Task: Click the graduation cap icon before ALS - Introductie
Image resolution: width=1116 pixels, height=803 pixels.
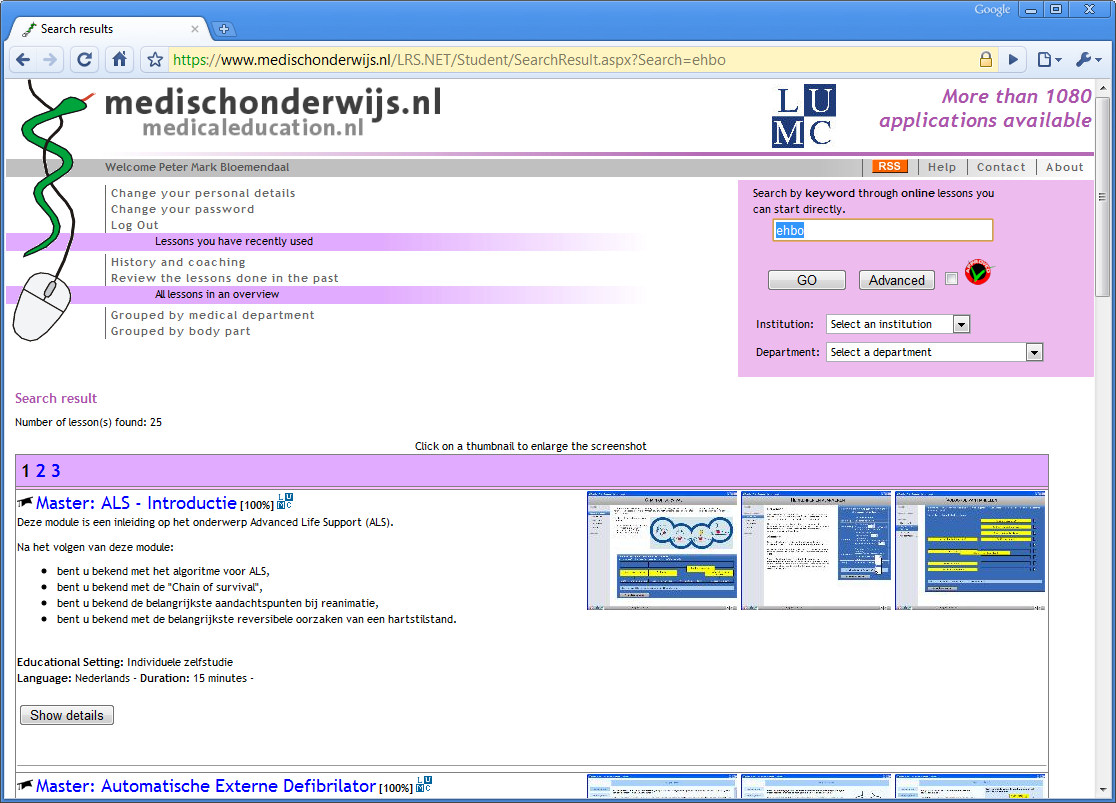Action: (25, 503)
